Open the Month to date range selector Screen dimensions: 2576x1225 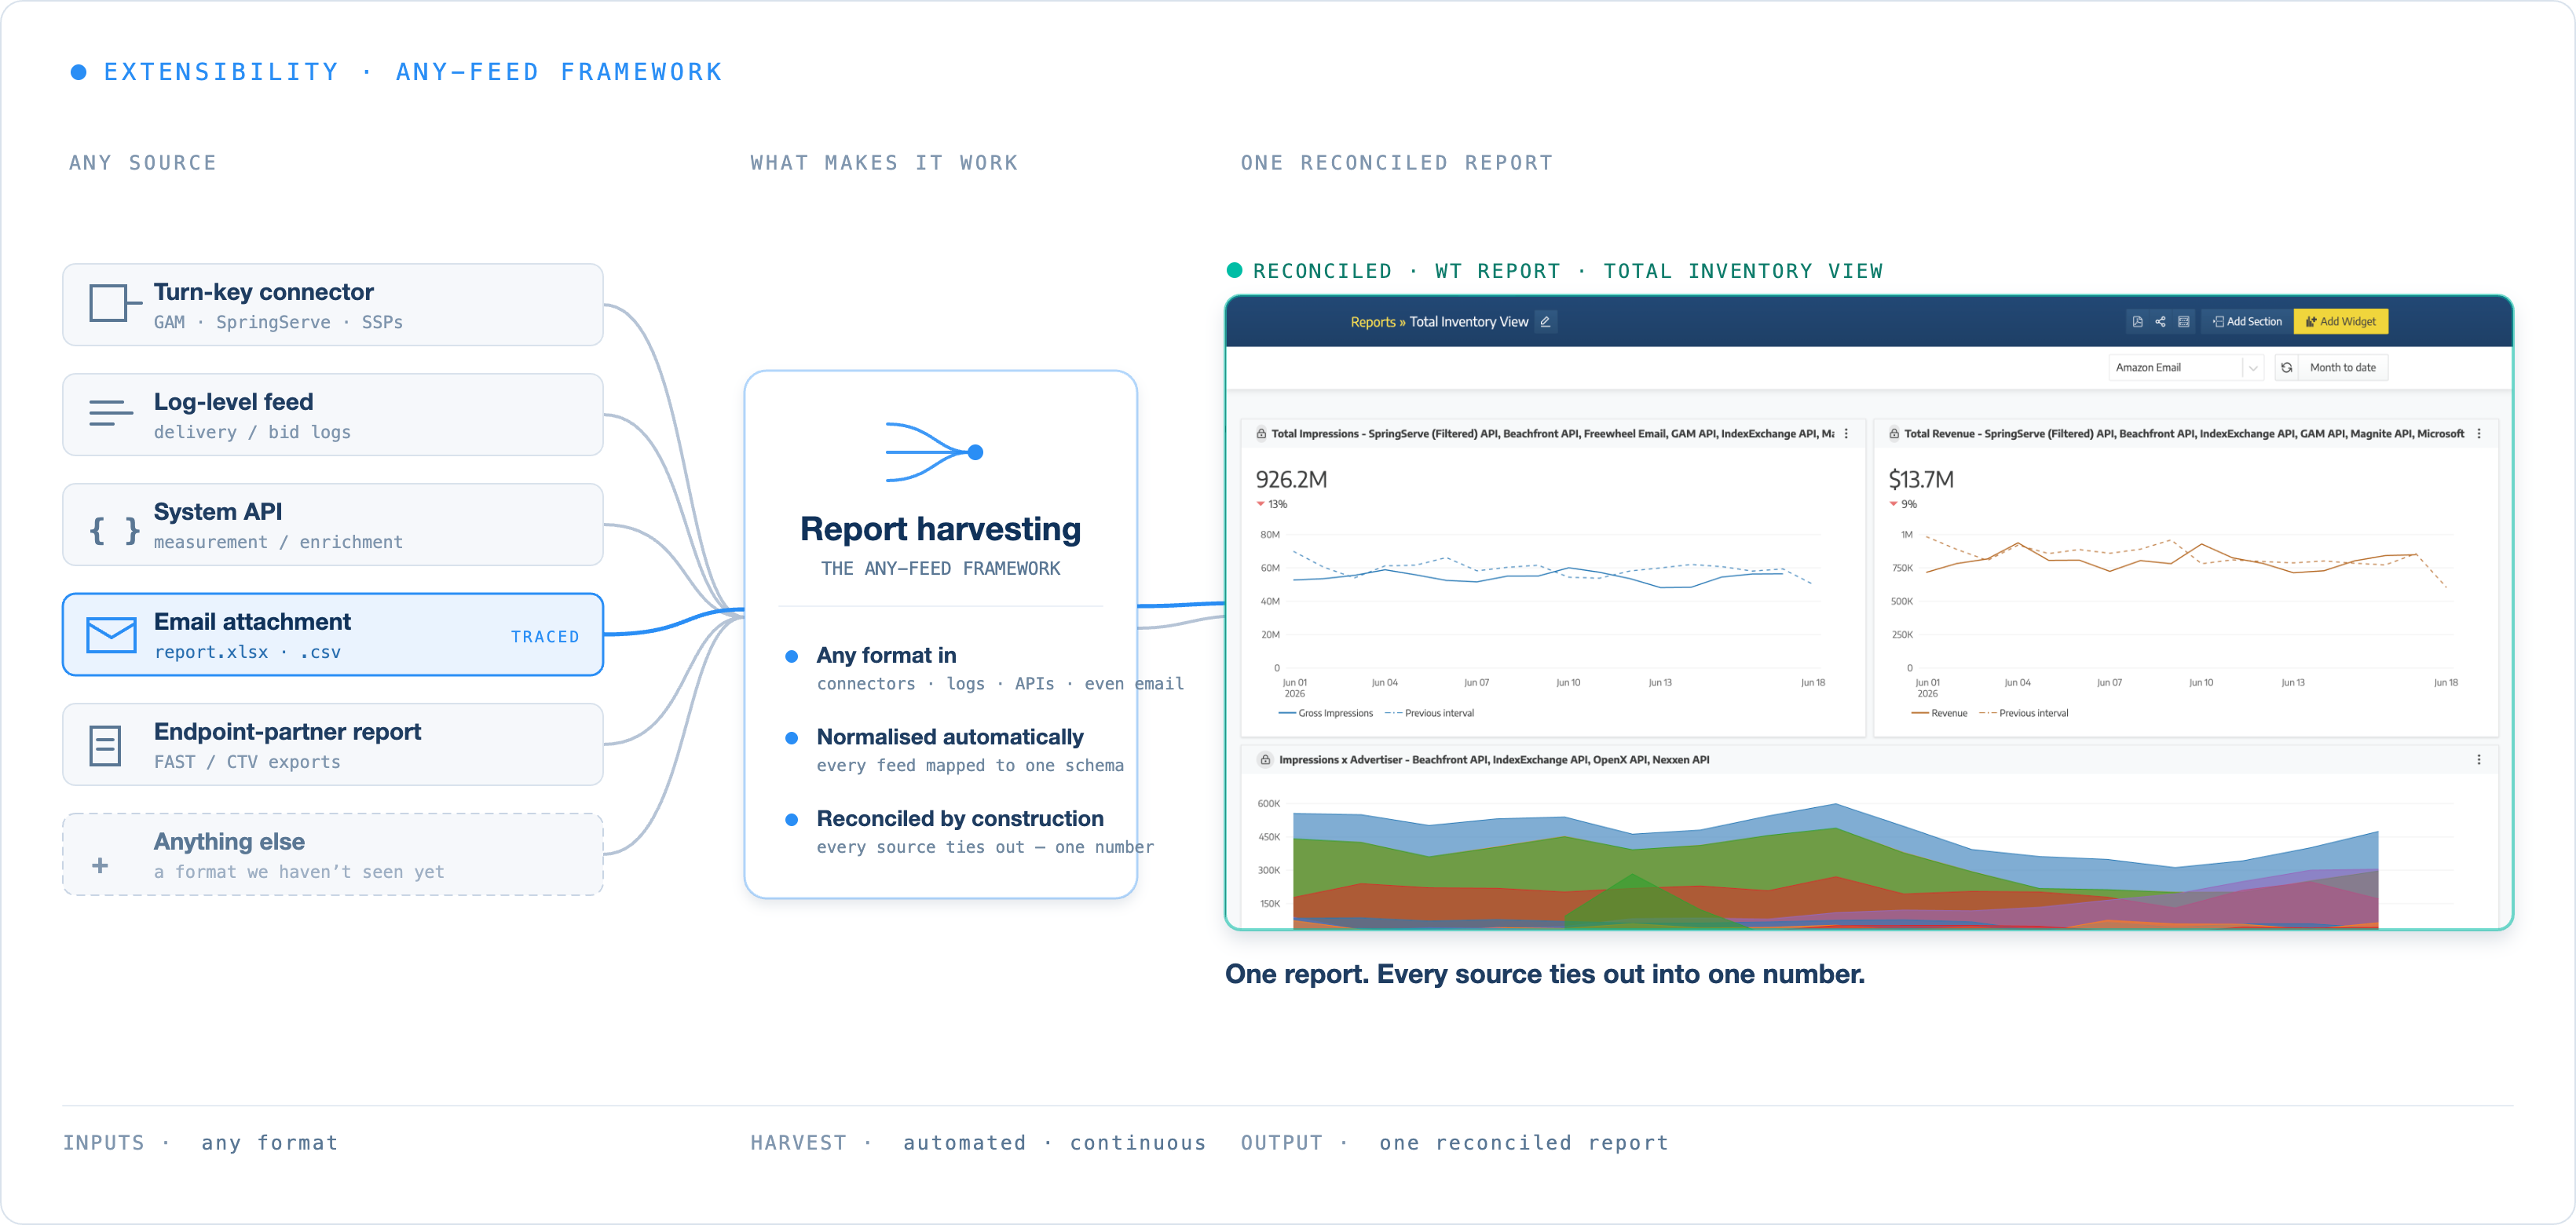tap(2342, 368)
